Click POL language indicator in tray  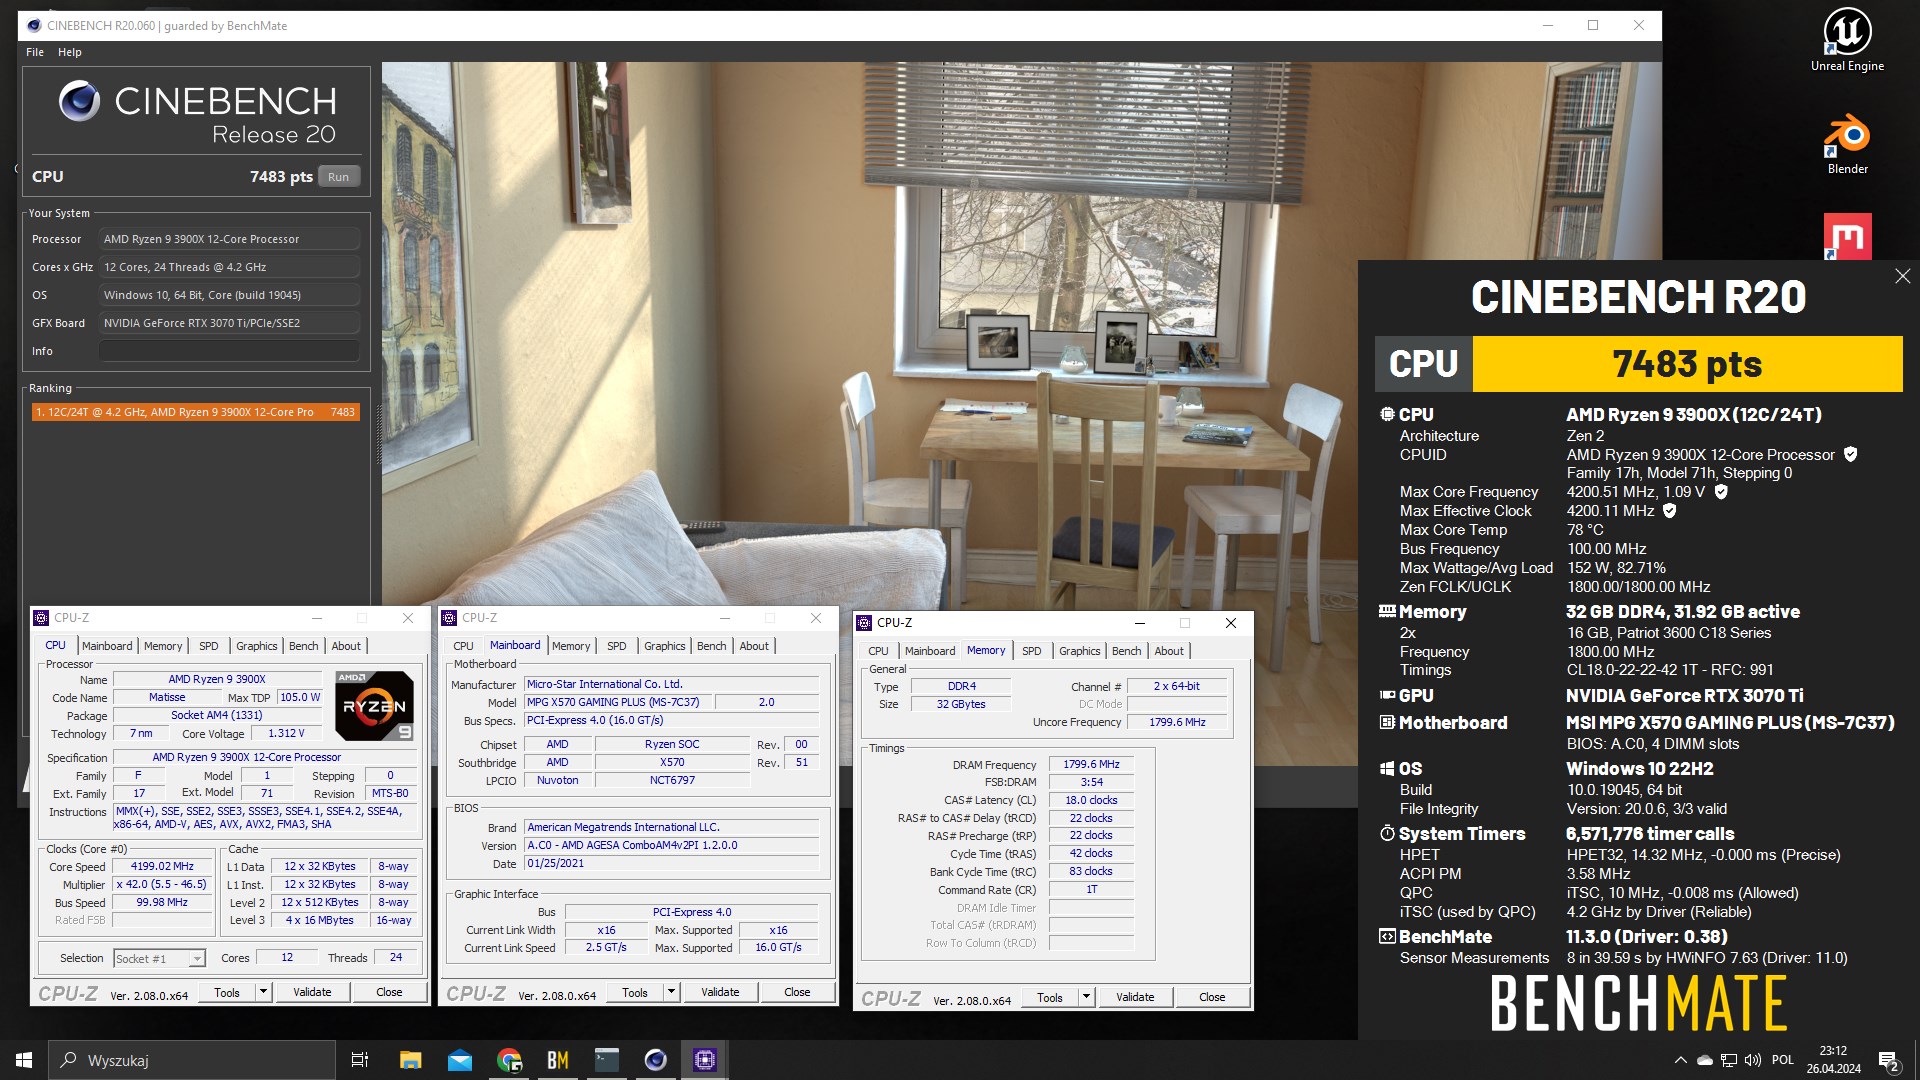(1783, 1060)
